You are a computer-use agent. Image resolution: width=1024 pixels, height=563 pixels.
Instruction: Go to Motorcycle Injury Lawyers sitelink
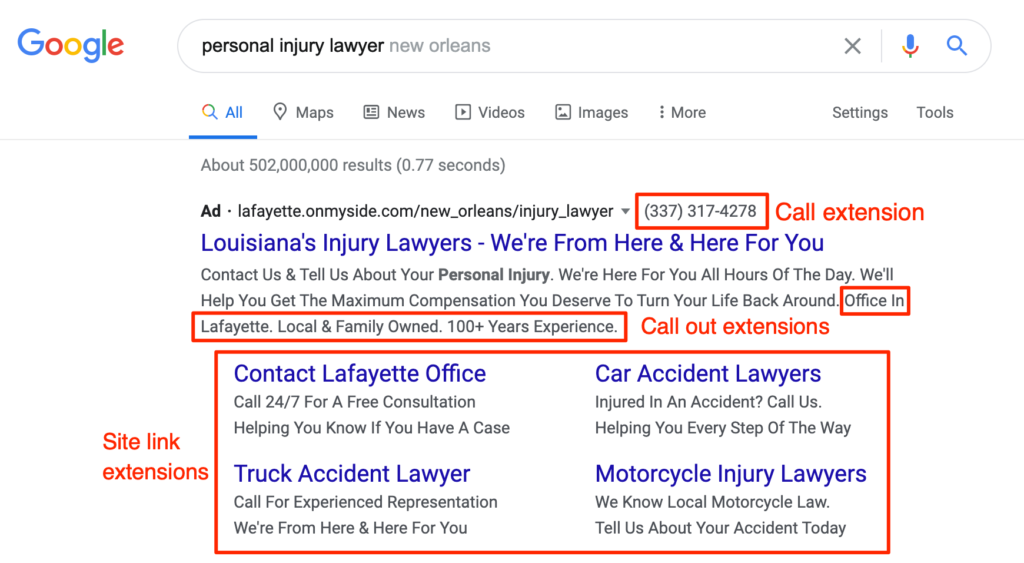[x=730, y=474]
